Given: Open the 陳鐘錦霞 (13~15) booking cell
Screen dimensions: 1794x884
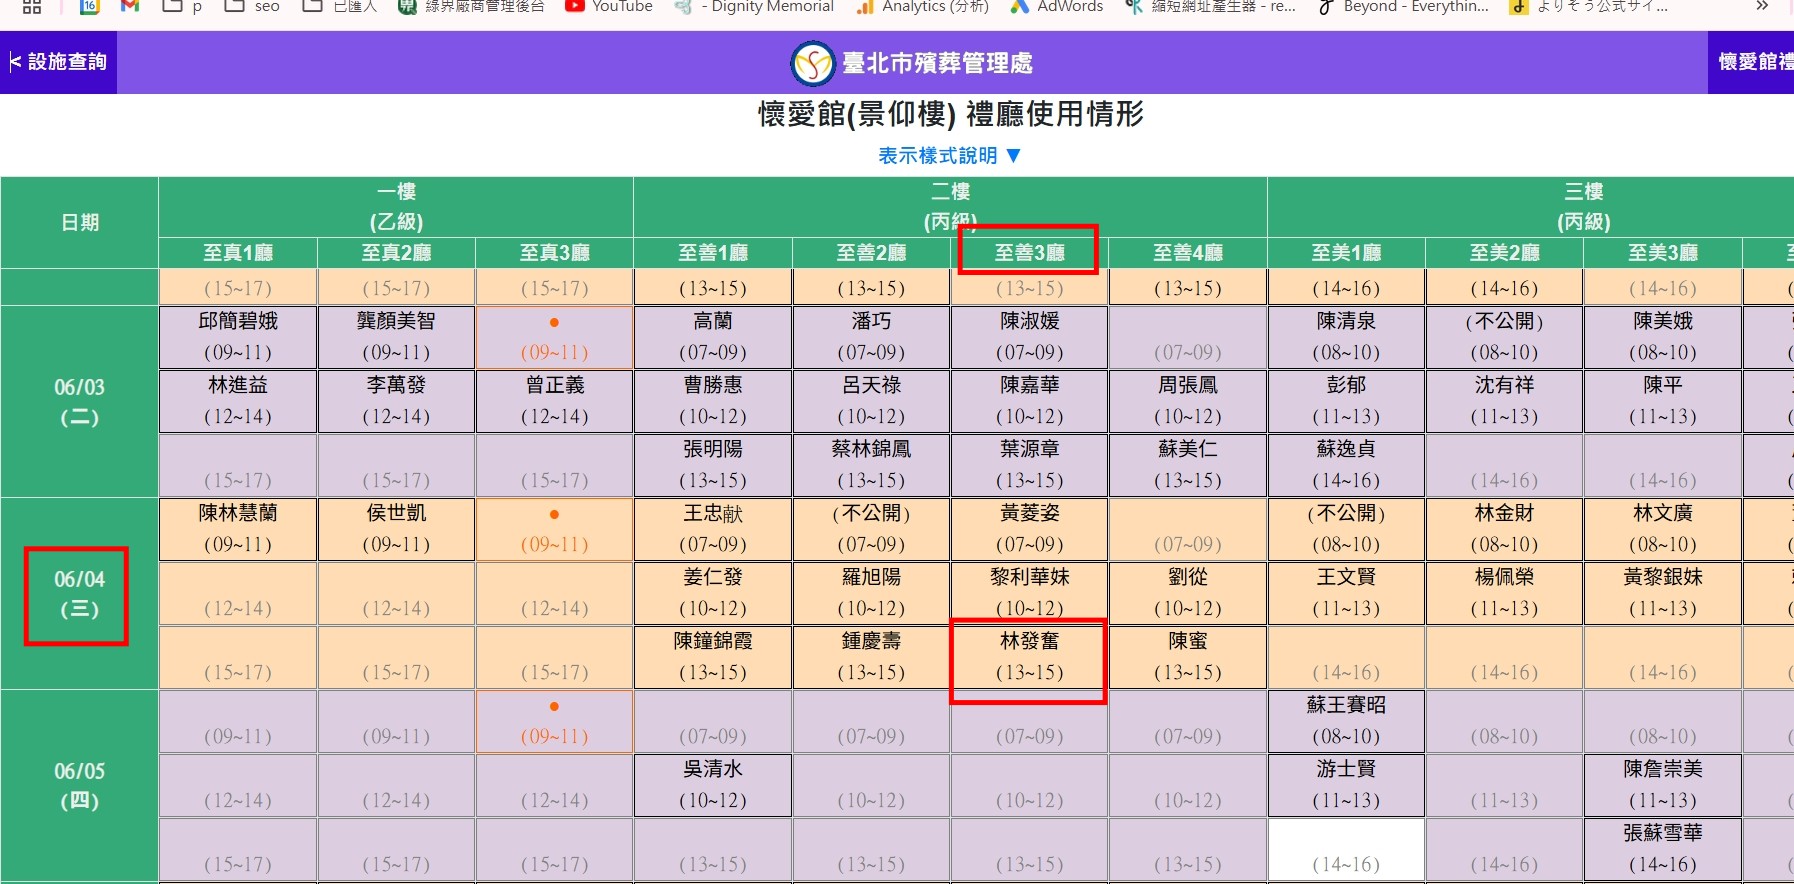Looking at the screenshot, I should pyautogui.click(x=713, y=657).
